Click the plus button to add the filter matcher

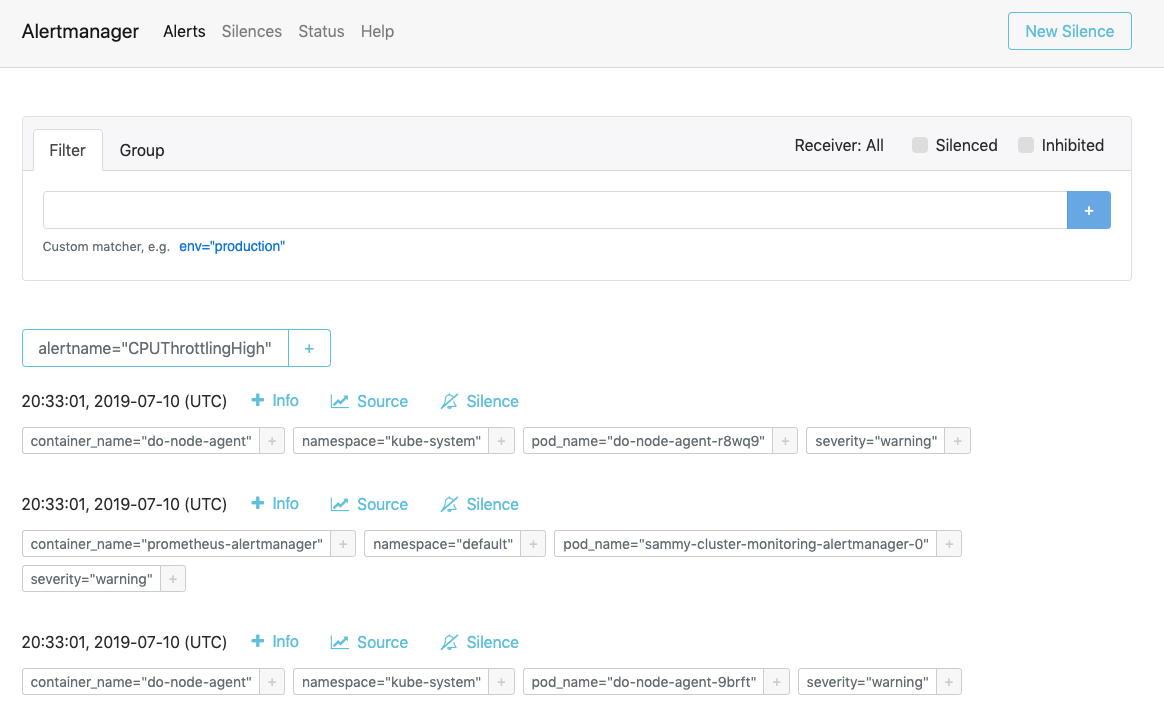(x=1088, y=210)
